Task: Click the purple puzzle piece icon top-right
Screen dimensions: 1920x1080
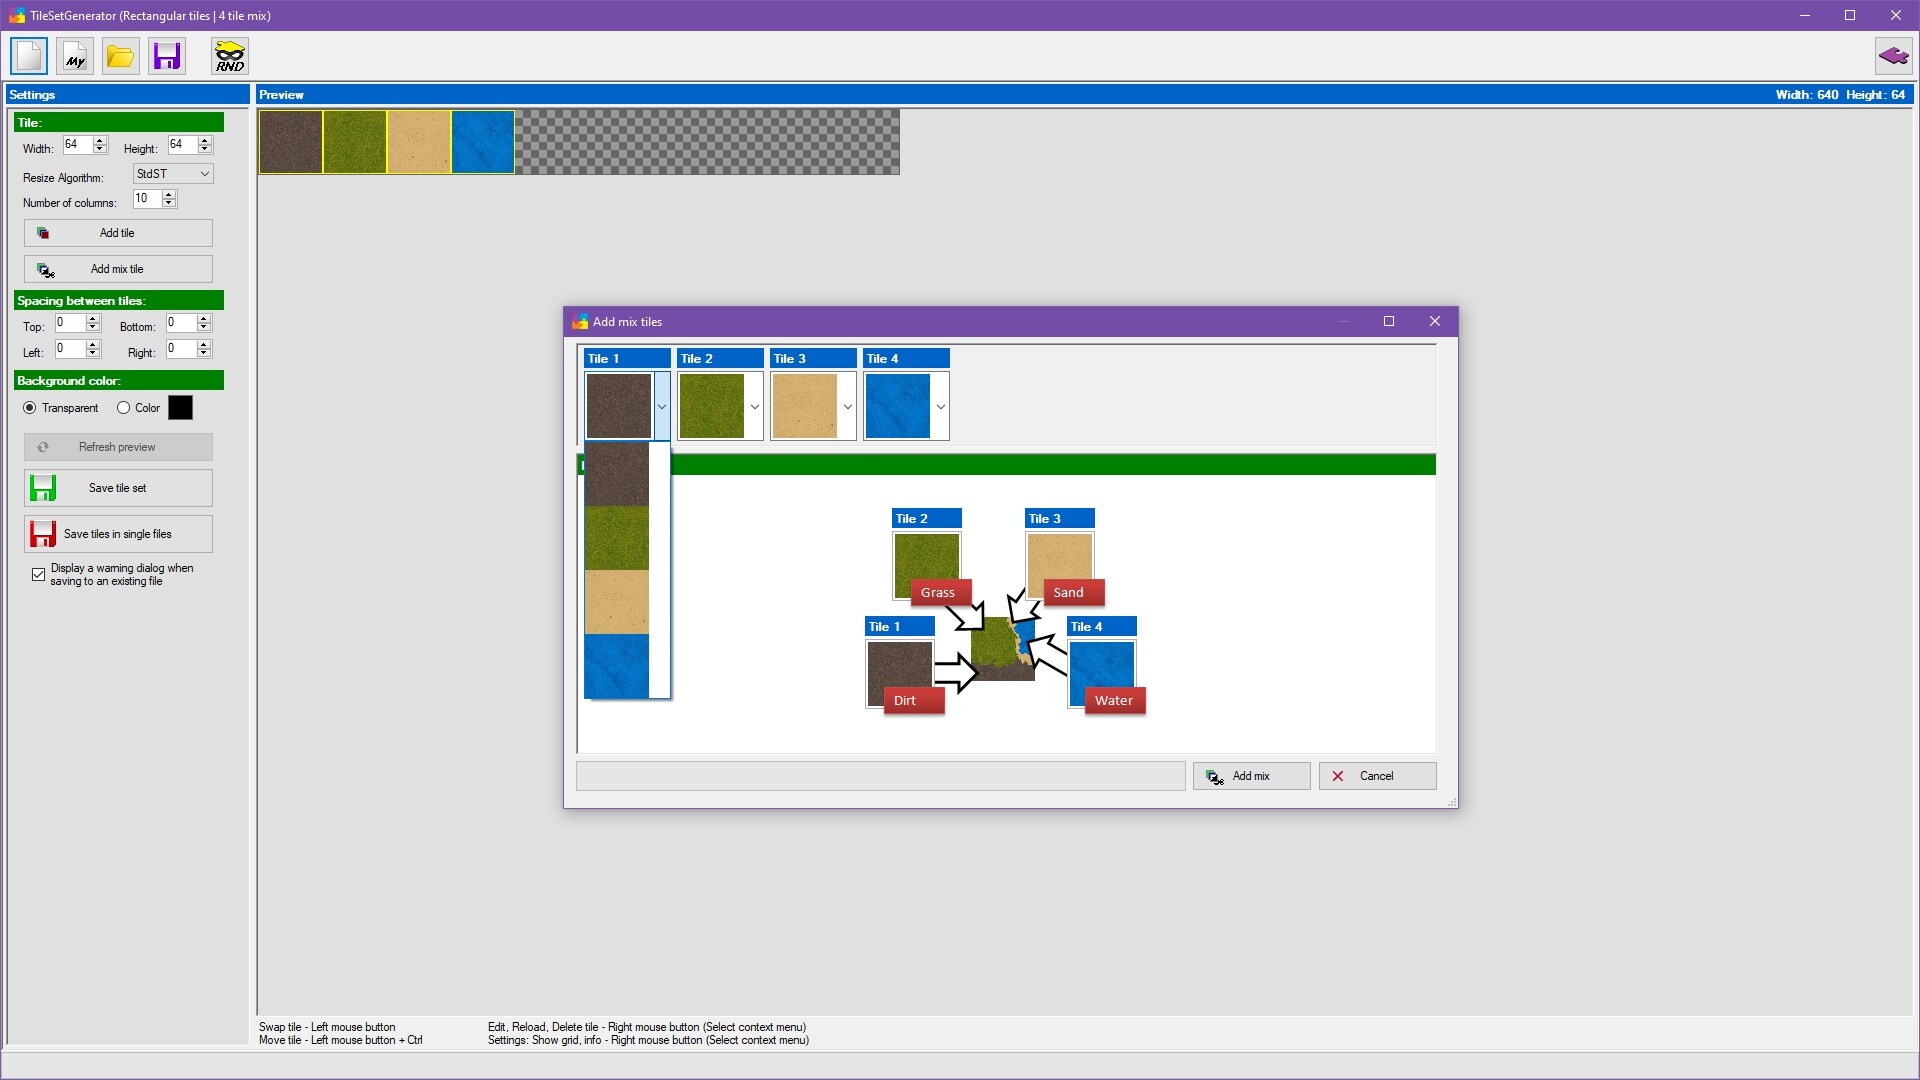Action: (1893, 56)
